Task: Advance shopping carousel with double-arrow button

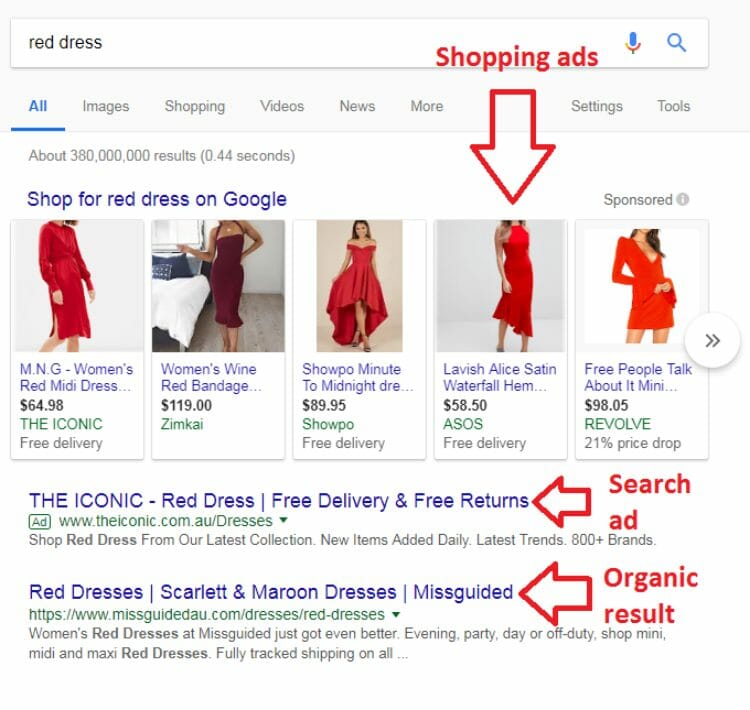Action: pyautogui.click(x=712, y=340)
